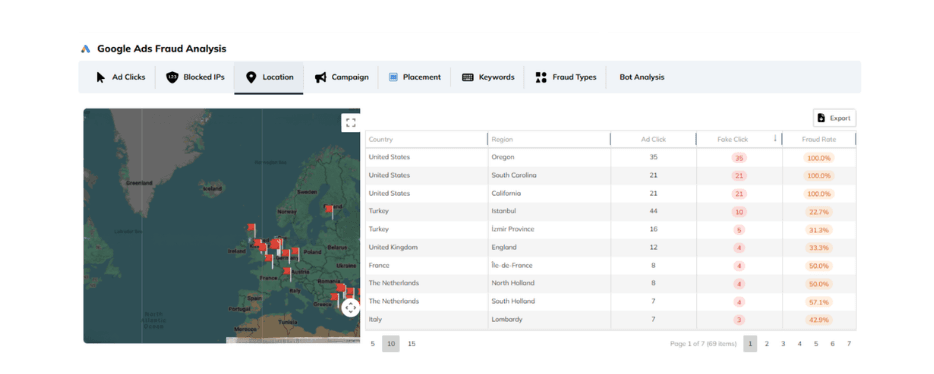Click the Ad Click column header
Viewport: 934px width, 374px height.
pyautogui.click(x=653, y=139)
